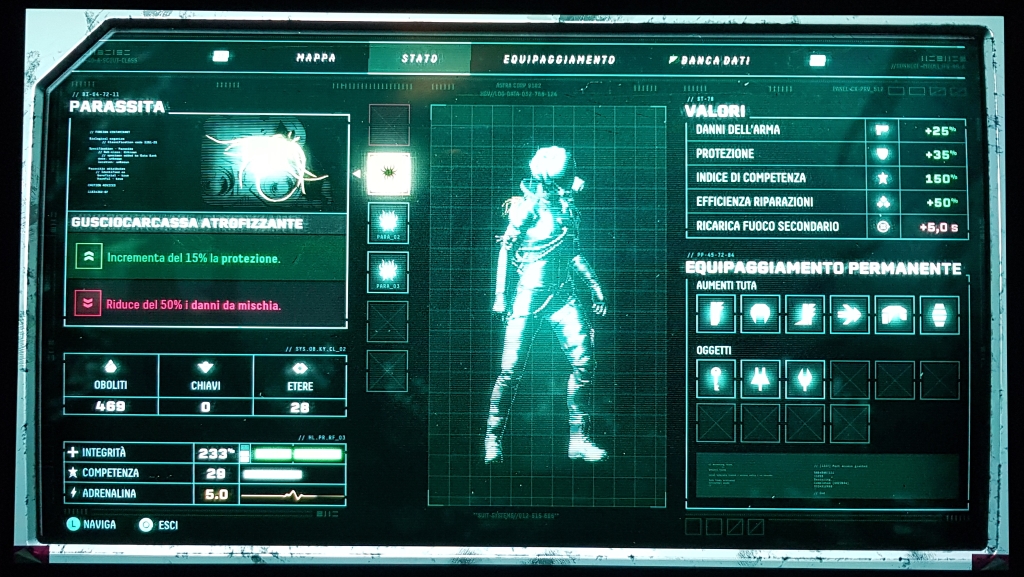
Task: Select the PARA_02 parasite slot
Action: [x=388, y=223]
